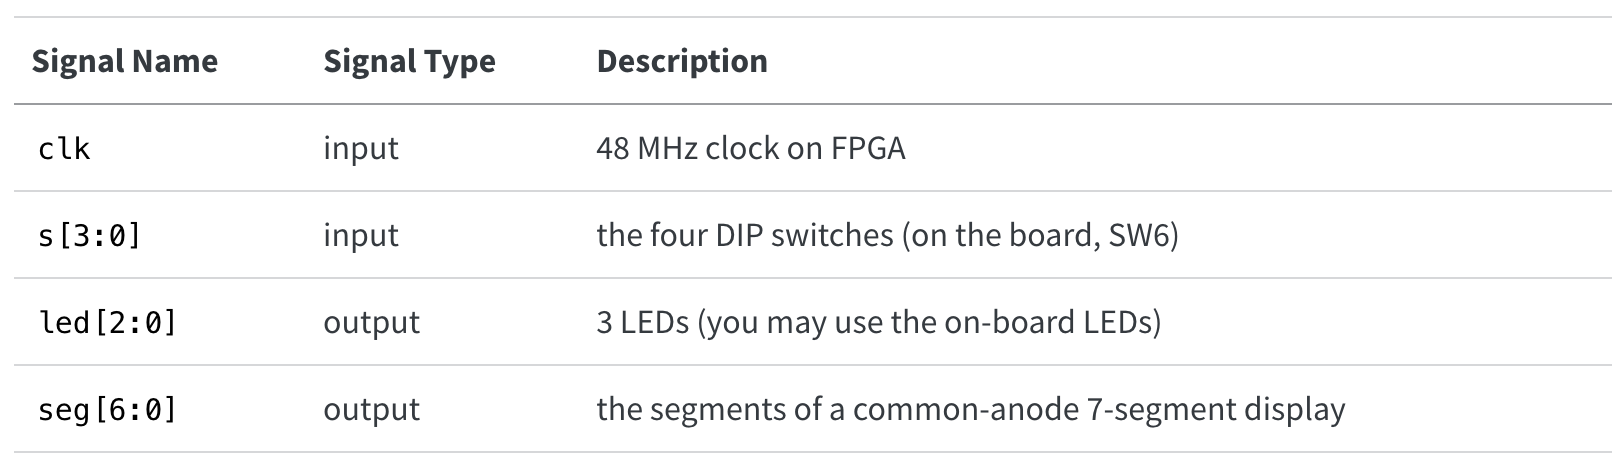Click the output type in the seg[6:0] row
Image resolution: width=1618 pixels, height=470 pixels.
click(x=371, y=410)
